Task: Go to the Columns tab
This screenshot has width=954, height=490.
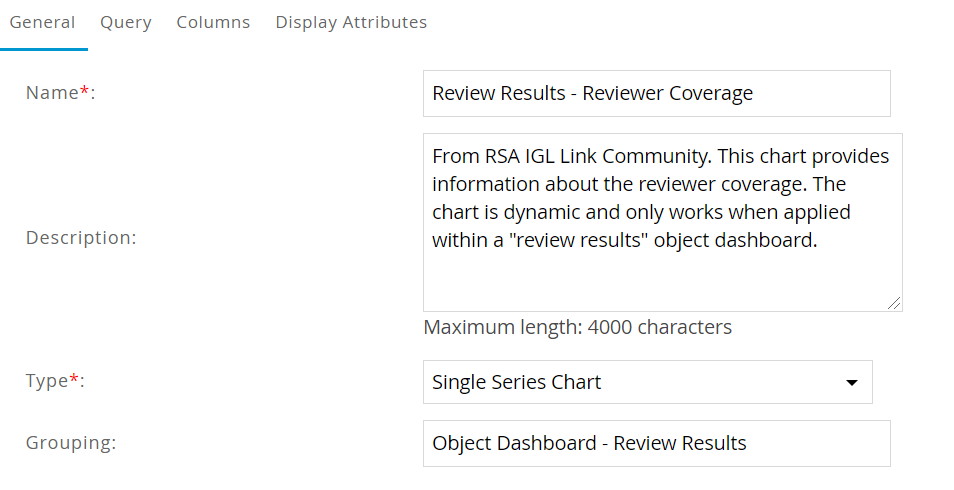Action: click(x=213, y=22)
